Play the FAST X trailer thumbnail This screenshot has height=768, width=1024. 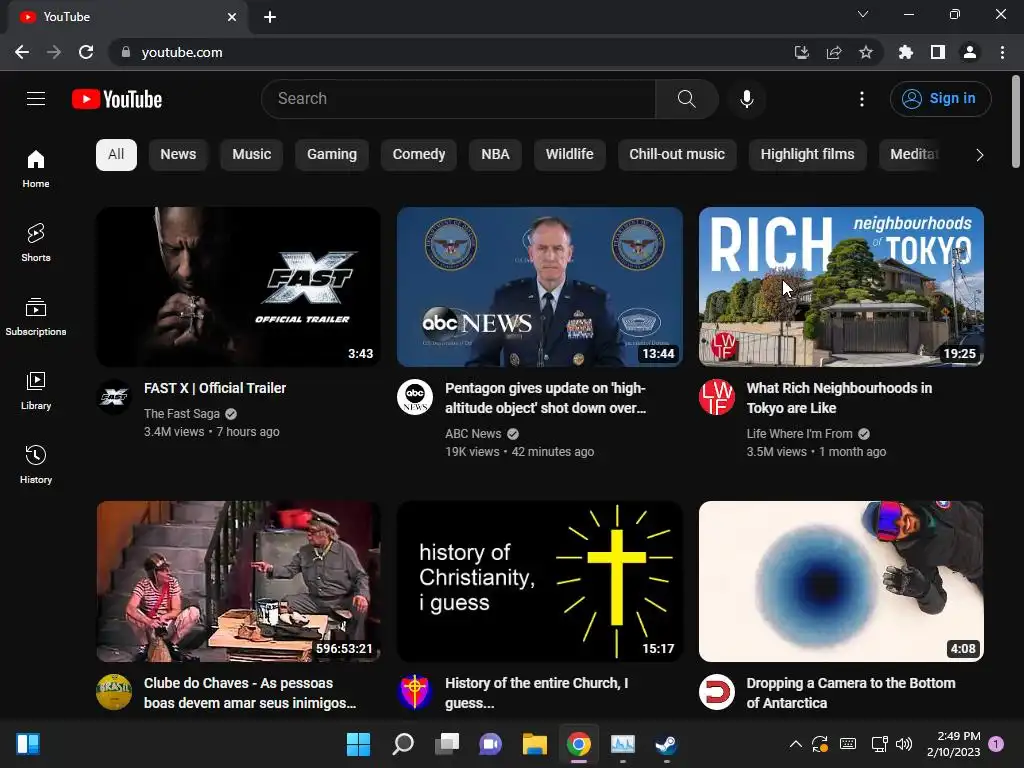[238, 287]
